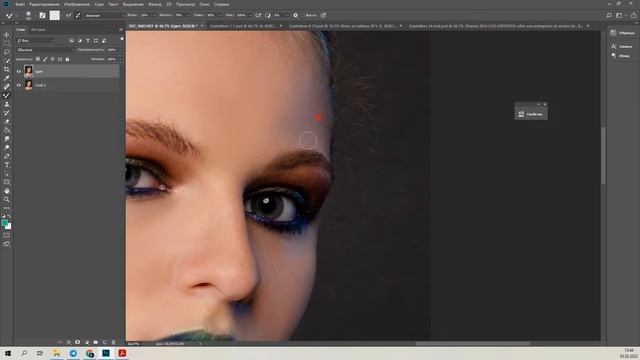Open layer fill slider arrow
640x360 pixels.
pyautogui.click(x=120, y=59)
